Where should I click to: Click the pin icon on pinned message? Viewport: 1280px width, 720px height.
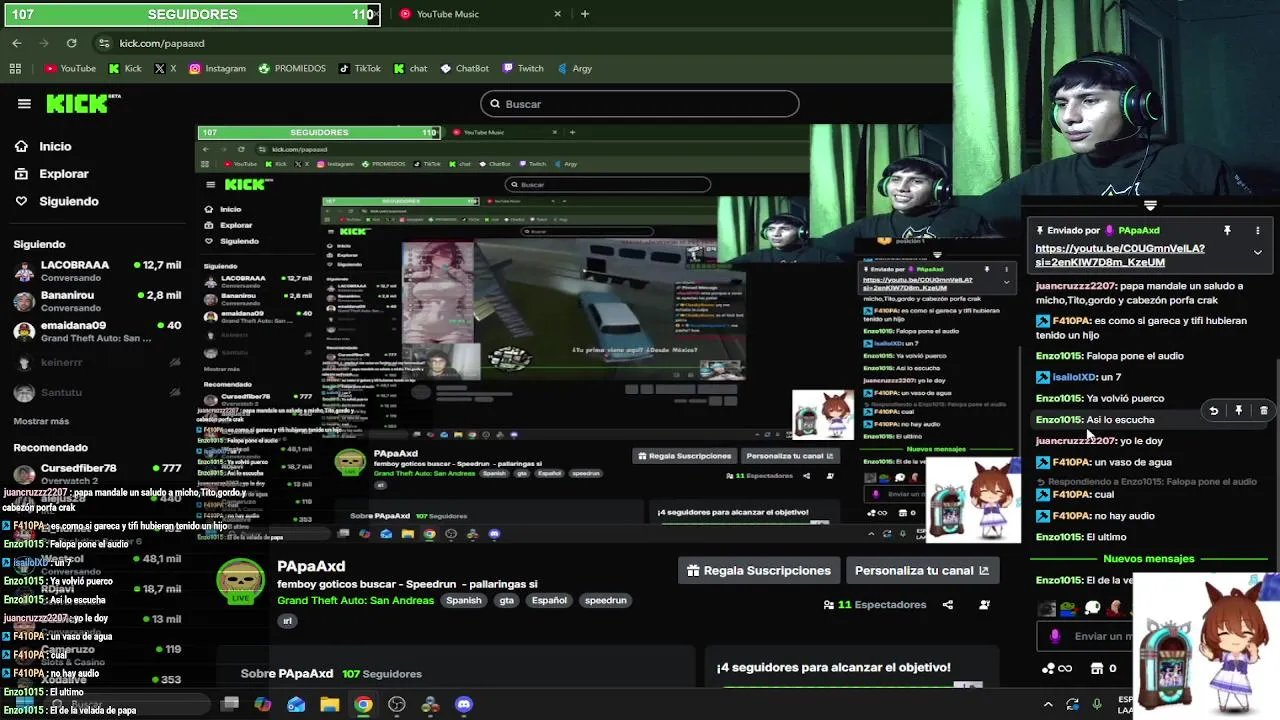click(x=1227, y=231)
